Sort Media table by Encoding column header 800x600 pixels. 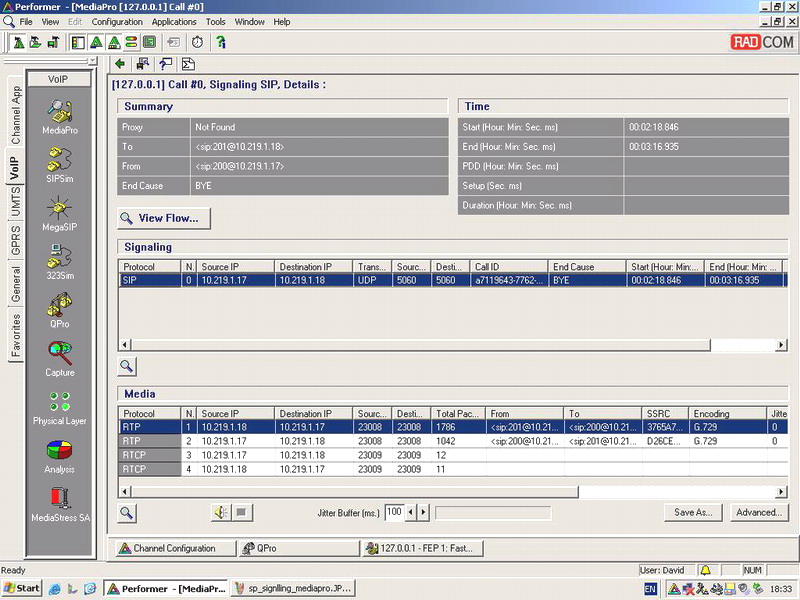tap(727, 414)
